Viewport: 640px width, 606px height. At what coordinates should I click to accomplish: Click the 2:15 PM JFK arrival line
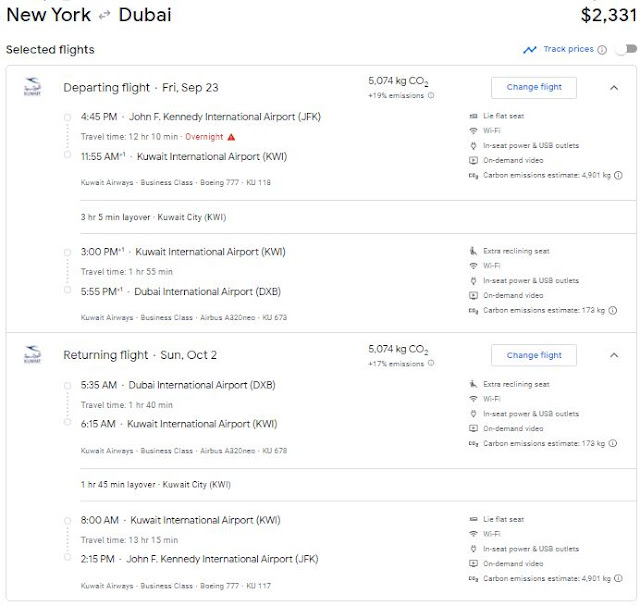(200, 559)
